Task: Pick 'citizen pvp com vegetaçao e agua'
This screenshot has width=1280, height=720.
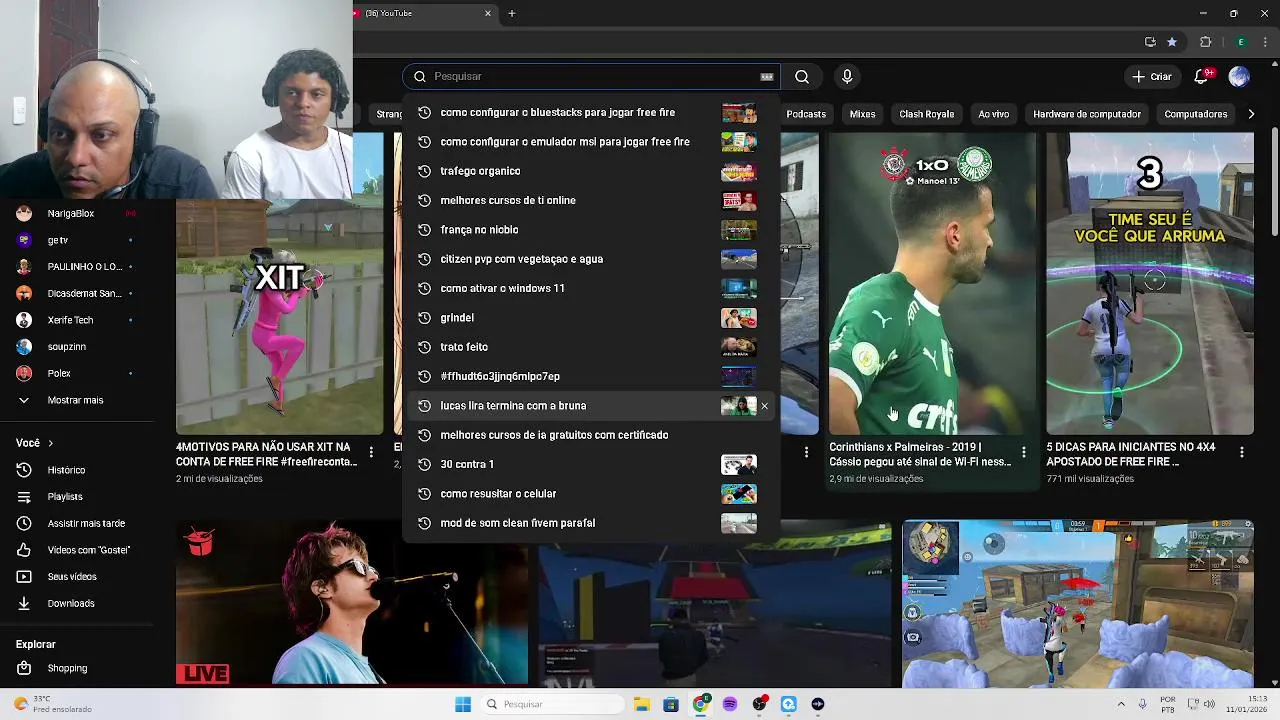Action: pos(591,259)
